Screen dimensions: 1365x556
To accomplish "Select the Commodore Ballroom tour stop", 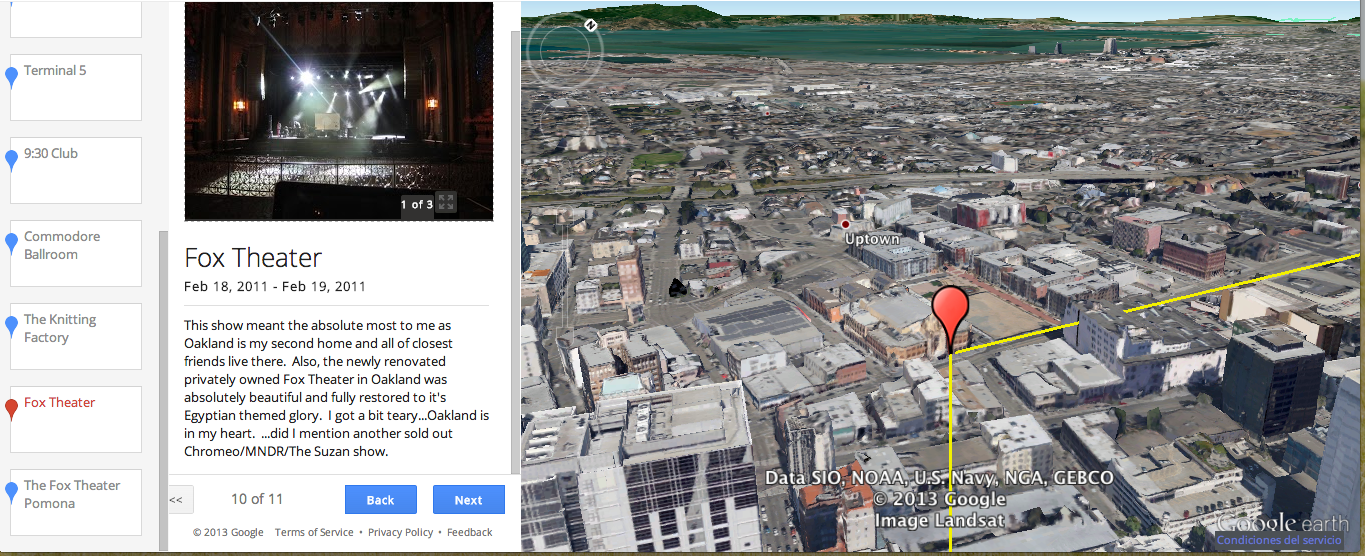I will tap(76, 254).
